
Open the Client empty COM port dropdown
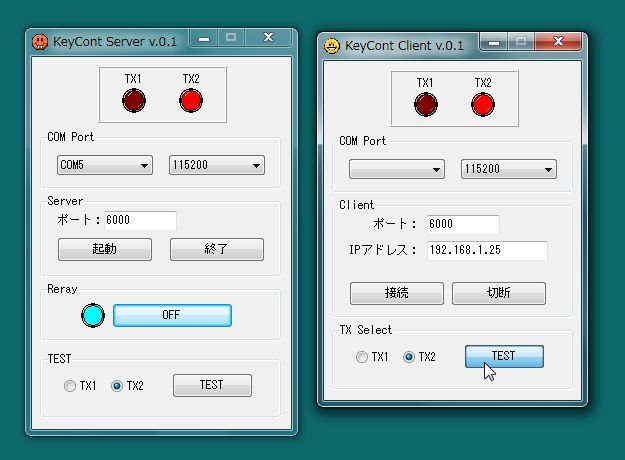pos(397,169)
